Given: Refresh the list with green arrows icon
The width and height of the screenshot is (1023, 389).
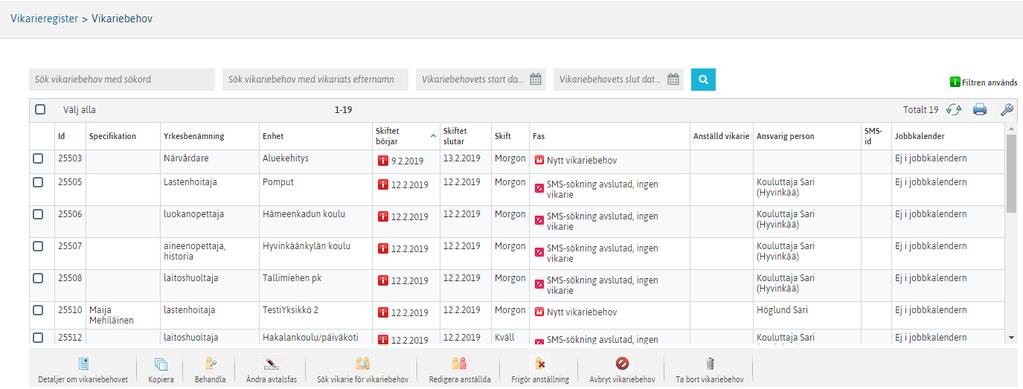Looking at the screenshot, I should tap(954, 110).
